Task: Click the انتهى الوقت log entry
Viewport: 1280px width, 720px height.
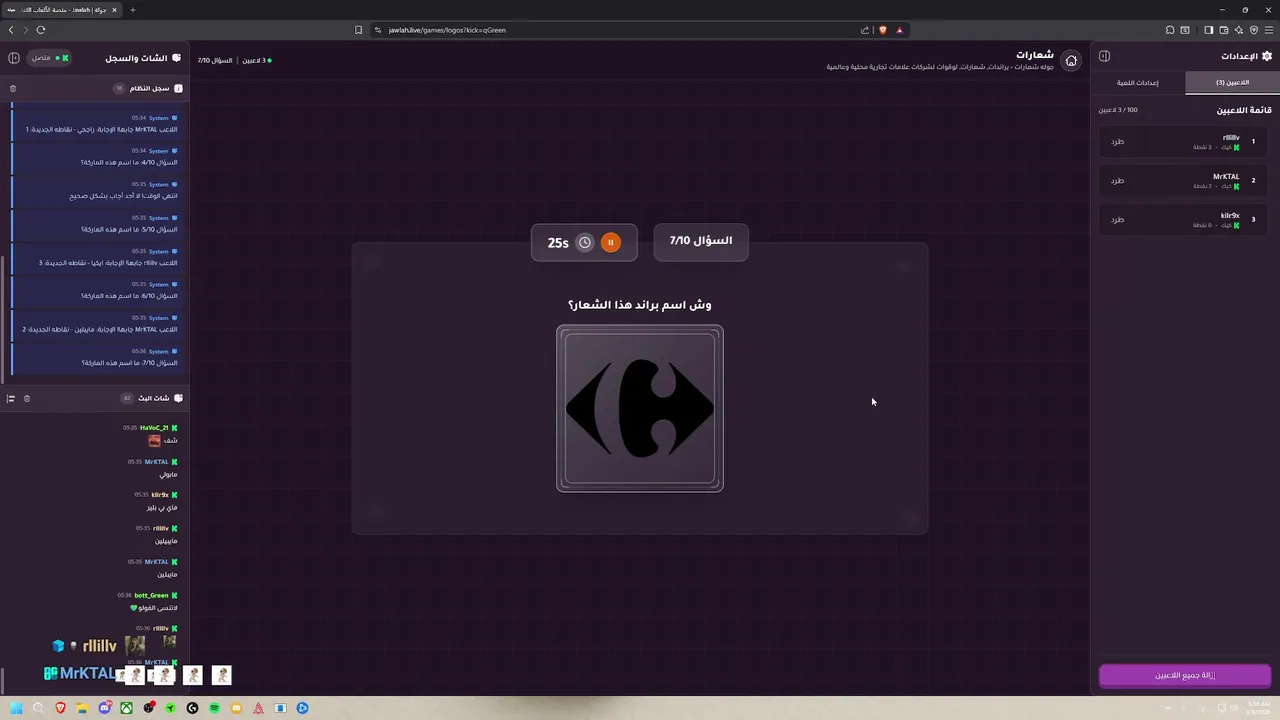Action: coord(96,191)
